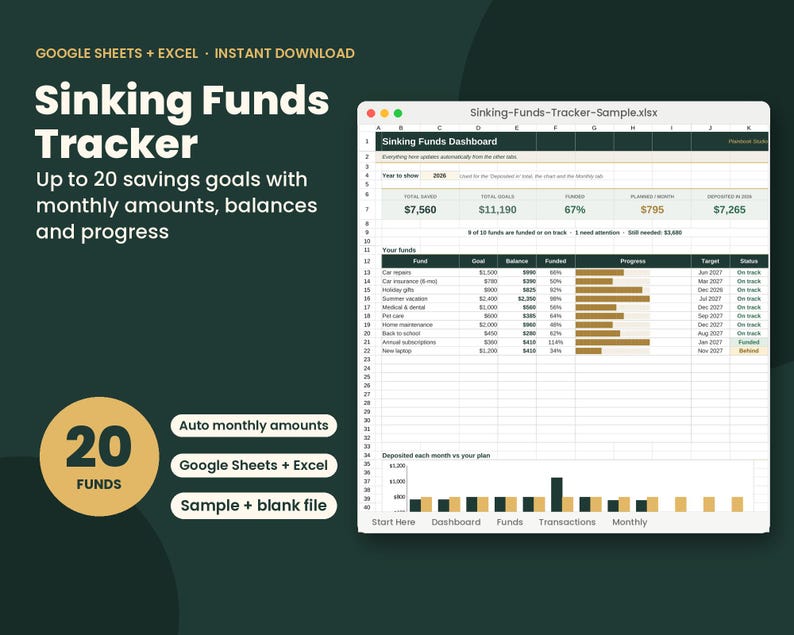Image resolution: width=794 pixels, height=635 pixels.
Task: Click the $11,190 Total Goals value
Action: [x=497, y=210]
